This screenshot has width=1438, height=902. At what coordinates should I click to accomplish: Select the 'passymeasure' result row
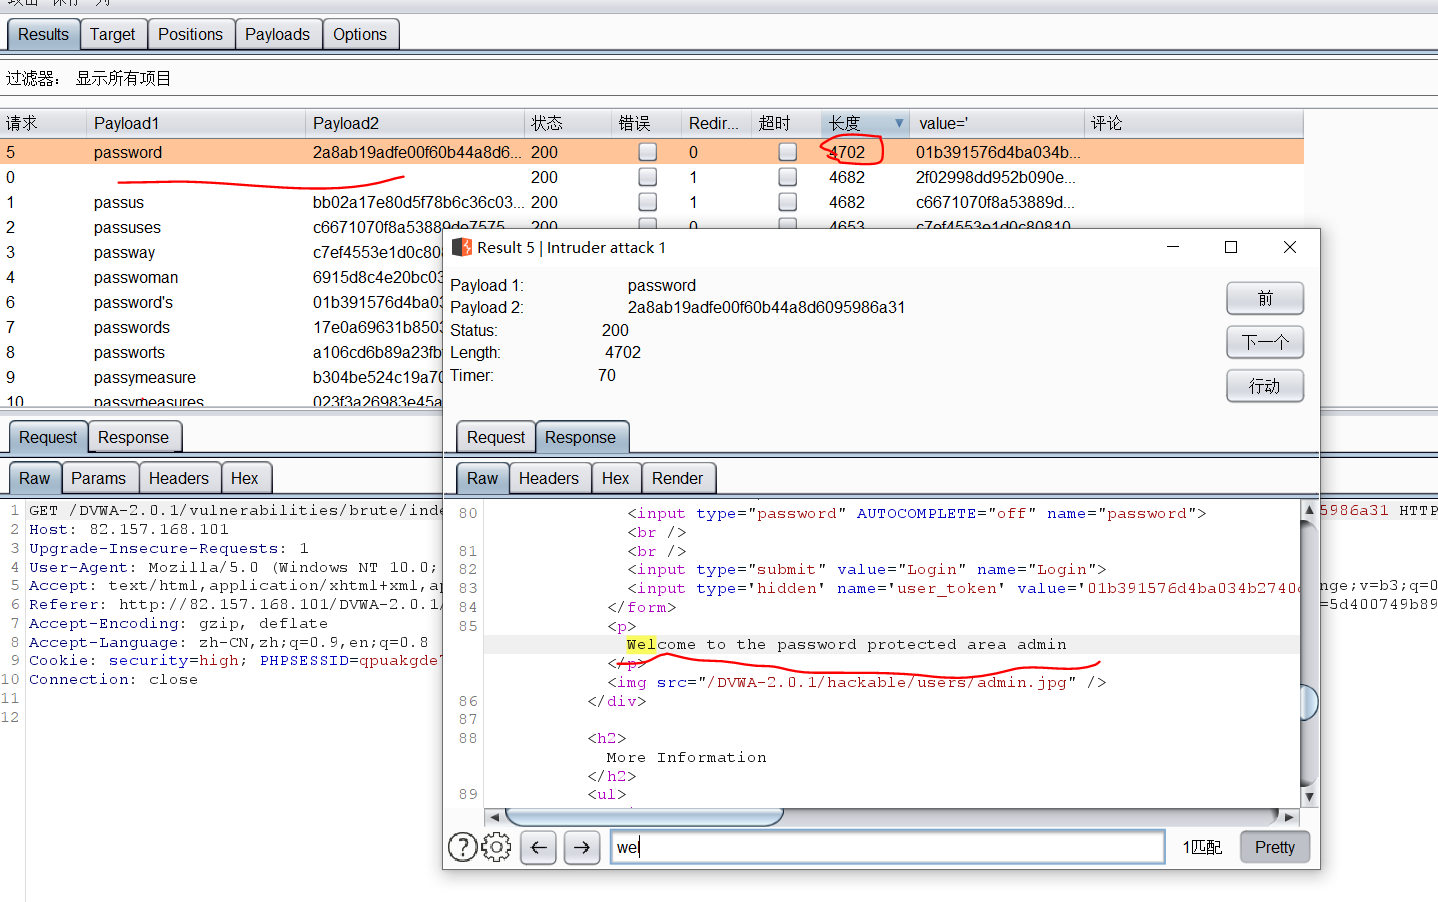pos(220,377)
